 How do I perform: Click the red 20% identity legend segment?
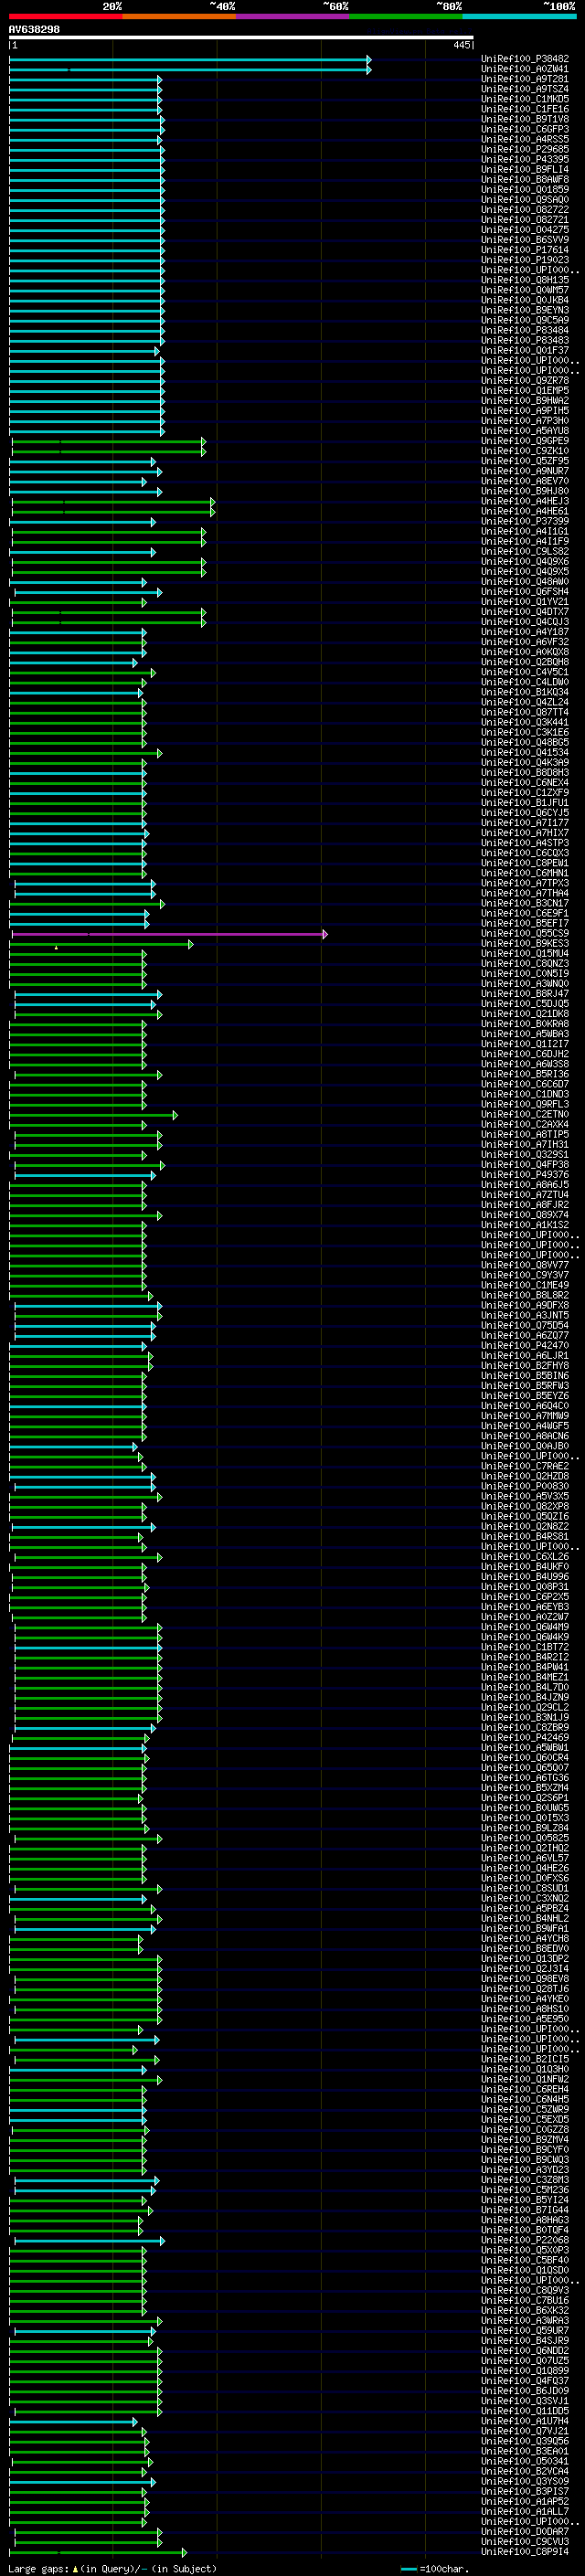point(65,16)
